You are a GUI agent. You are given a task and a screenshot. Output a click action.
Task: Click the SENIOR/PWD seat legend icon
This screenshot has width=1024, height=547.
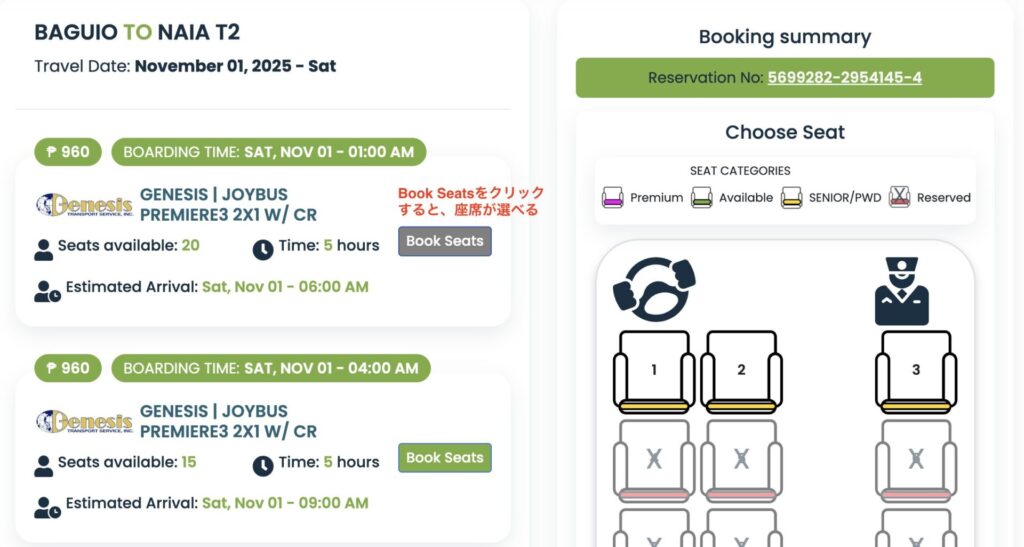(x=792, y=197)
